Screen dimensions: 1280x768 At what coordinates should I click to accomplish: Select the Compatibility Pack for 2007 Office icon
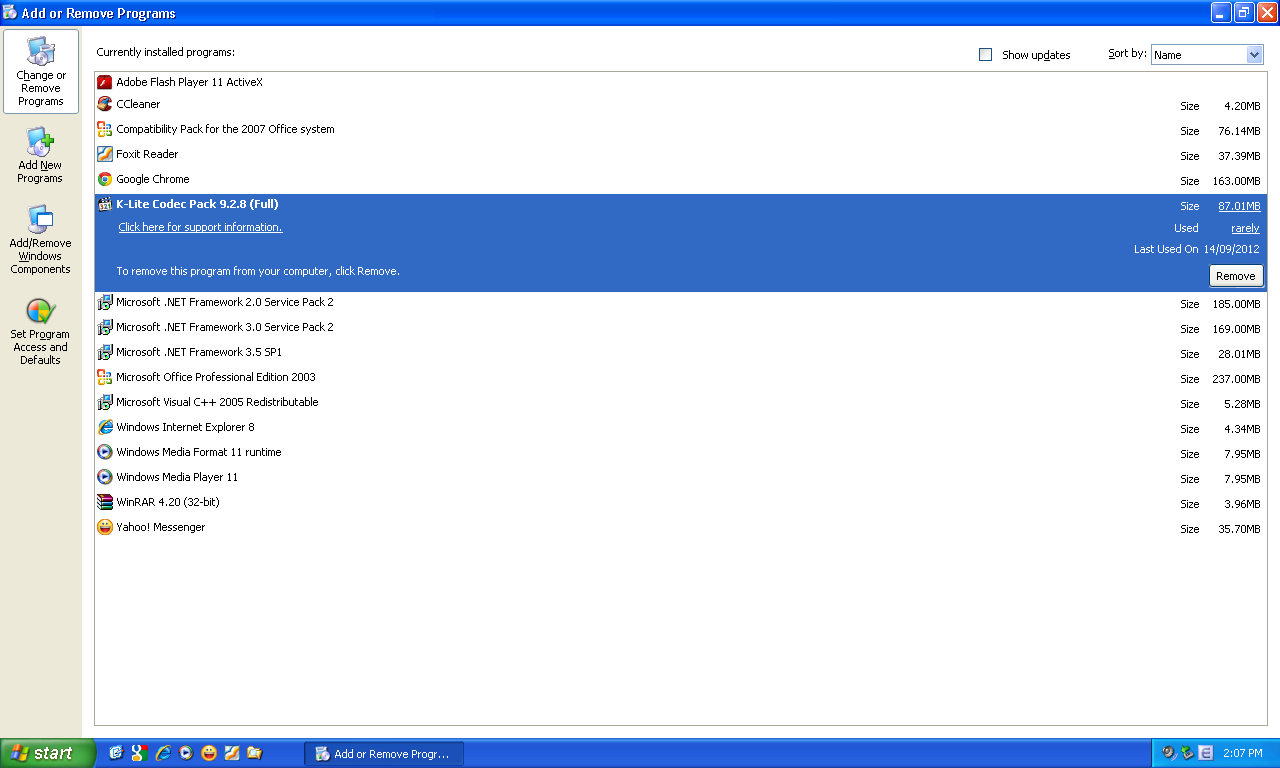(x=105, y=129)
